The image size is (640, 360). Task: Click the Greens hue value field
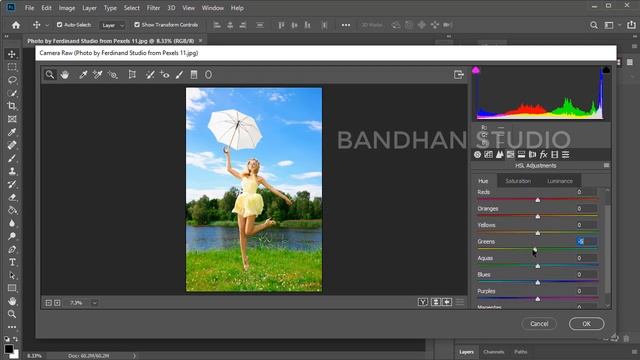[x=587, y=242]
